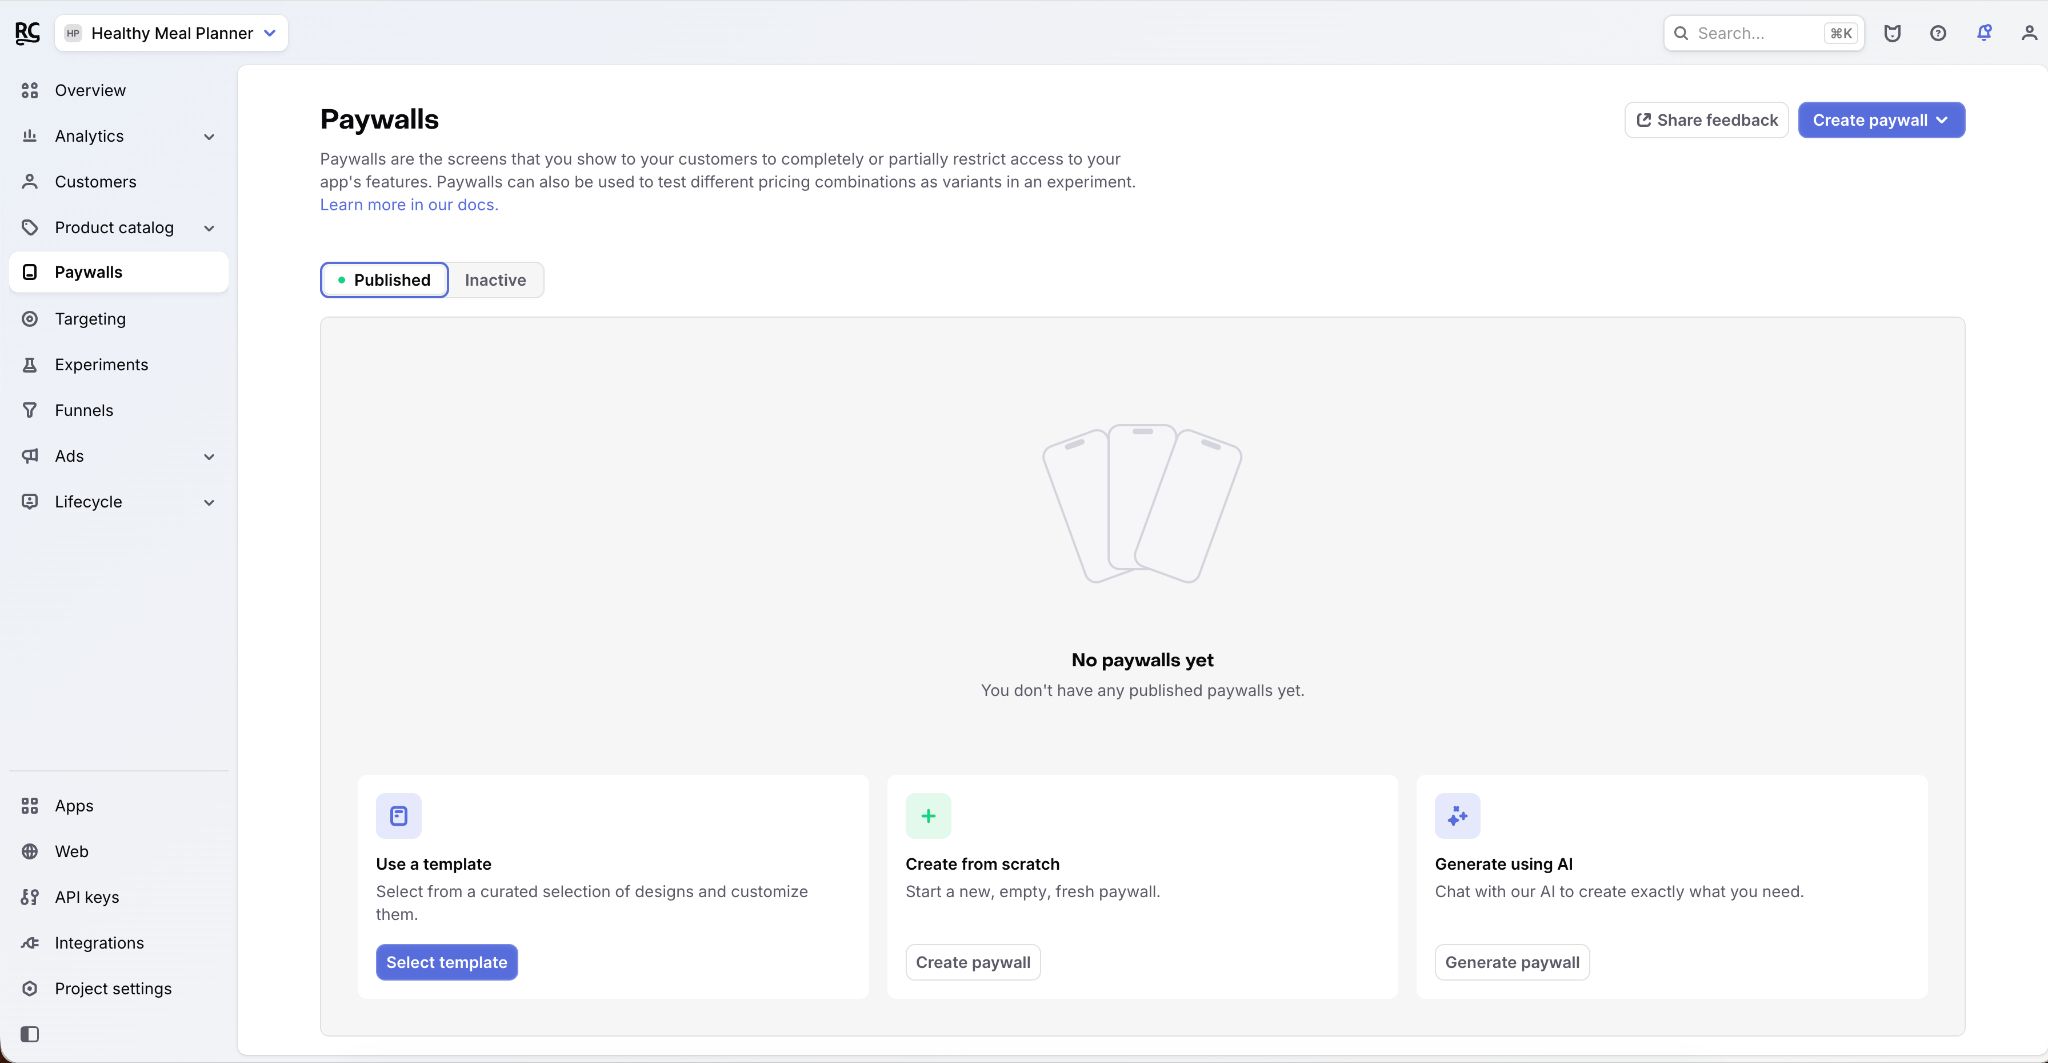Viewport: 2048px width, 1063px height.
Task: Click the Project settings gear icon
Action: (30, 989)
